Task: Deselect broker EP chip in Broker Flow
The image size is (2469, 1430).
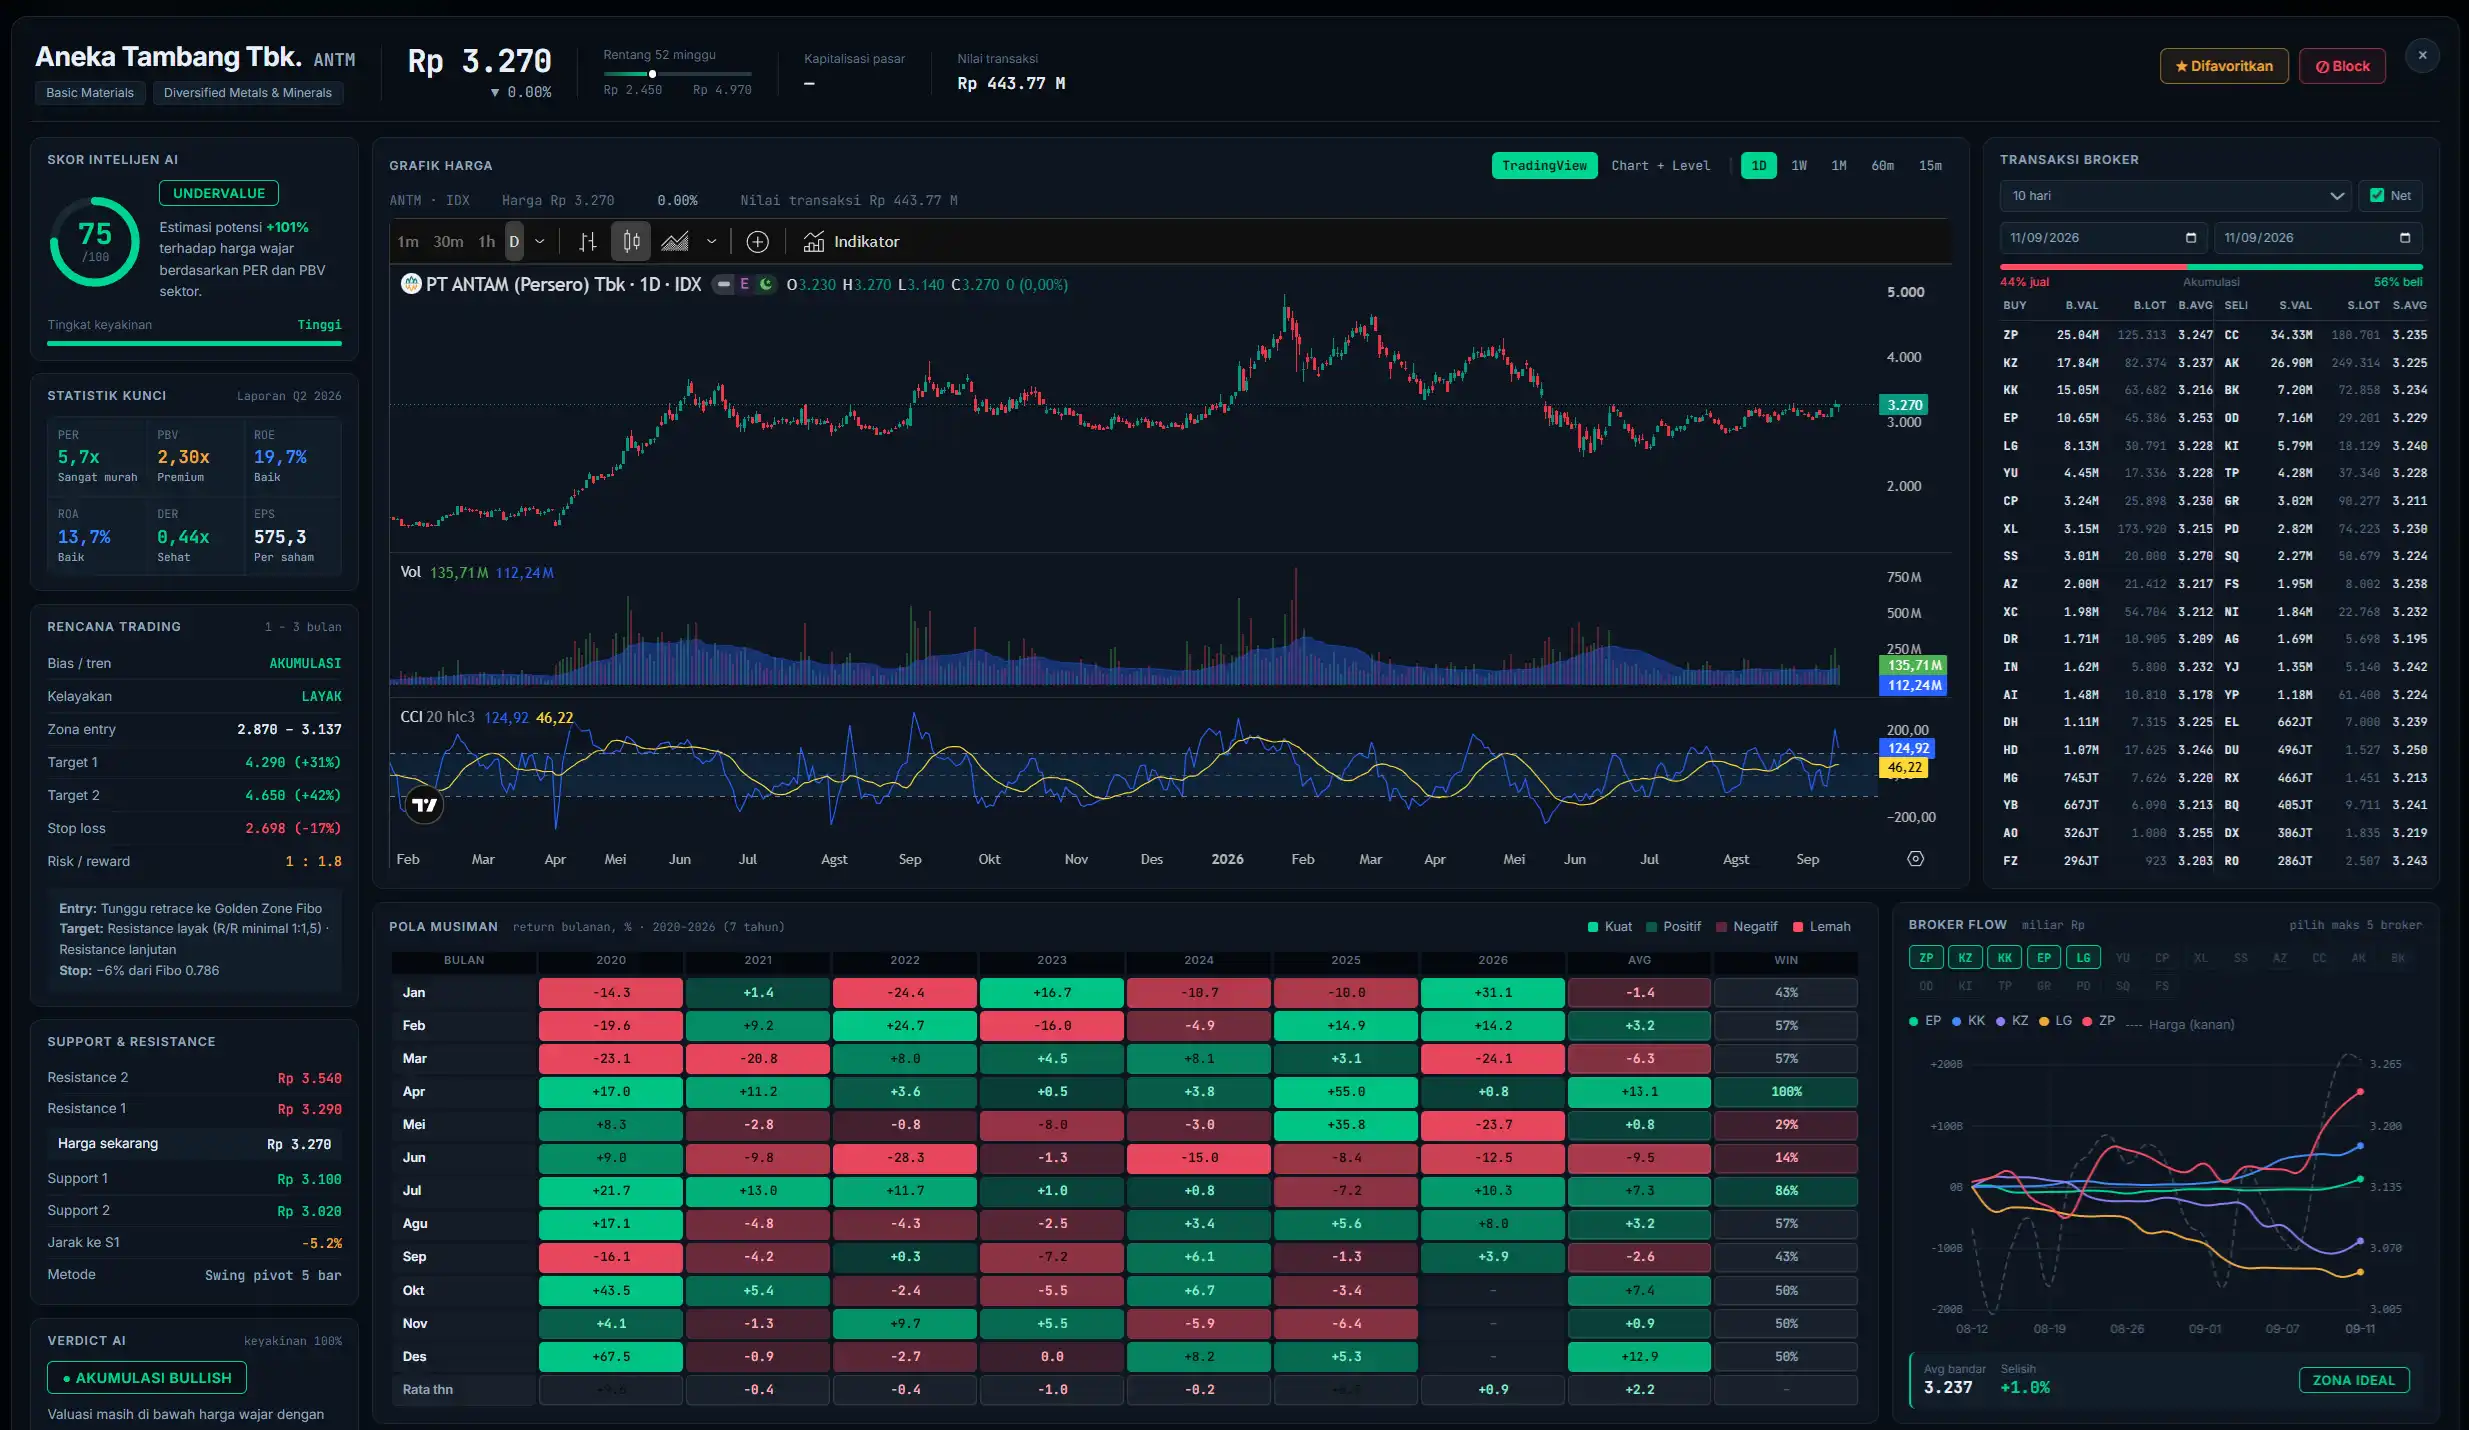Action: [2044, 958]
